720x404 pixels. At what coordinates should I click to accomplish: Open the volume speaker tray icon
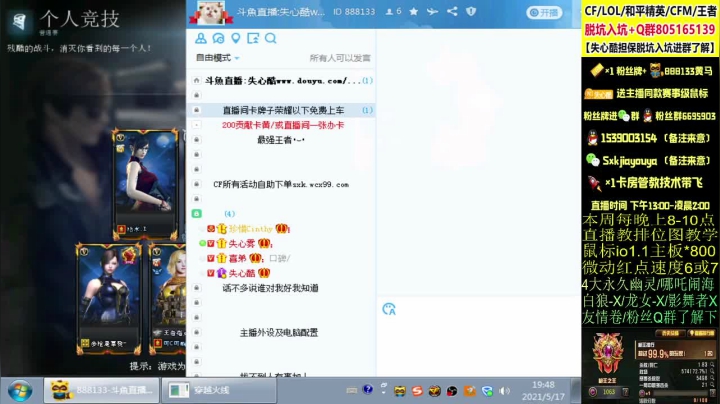click(504, 391)
